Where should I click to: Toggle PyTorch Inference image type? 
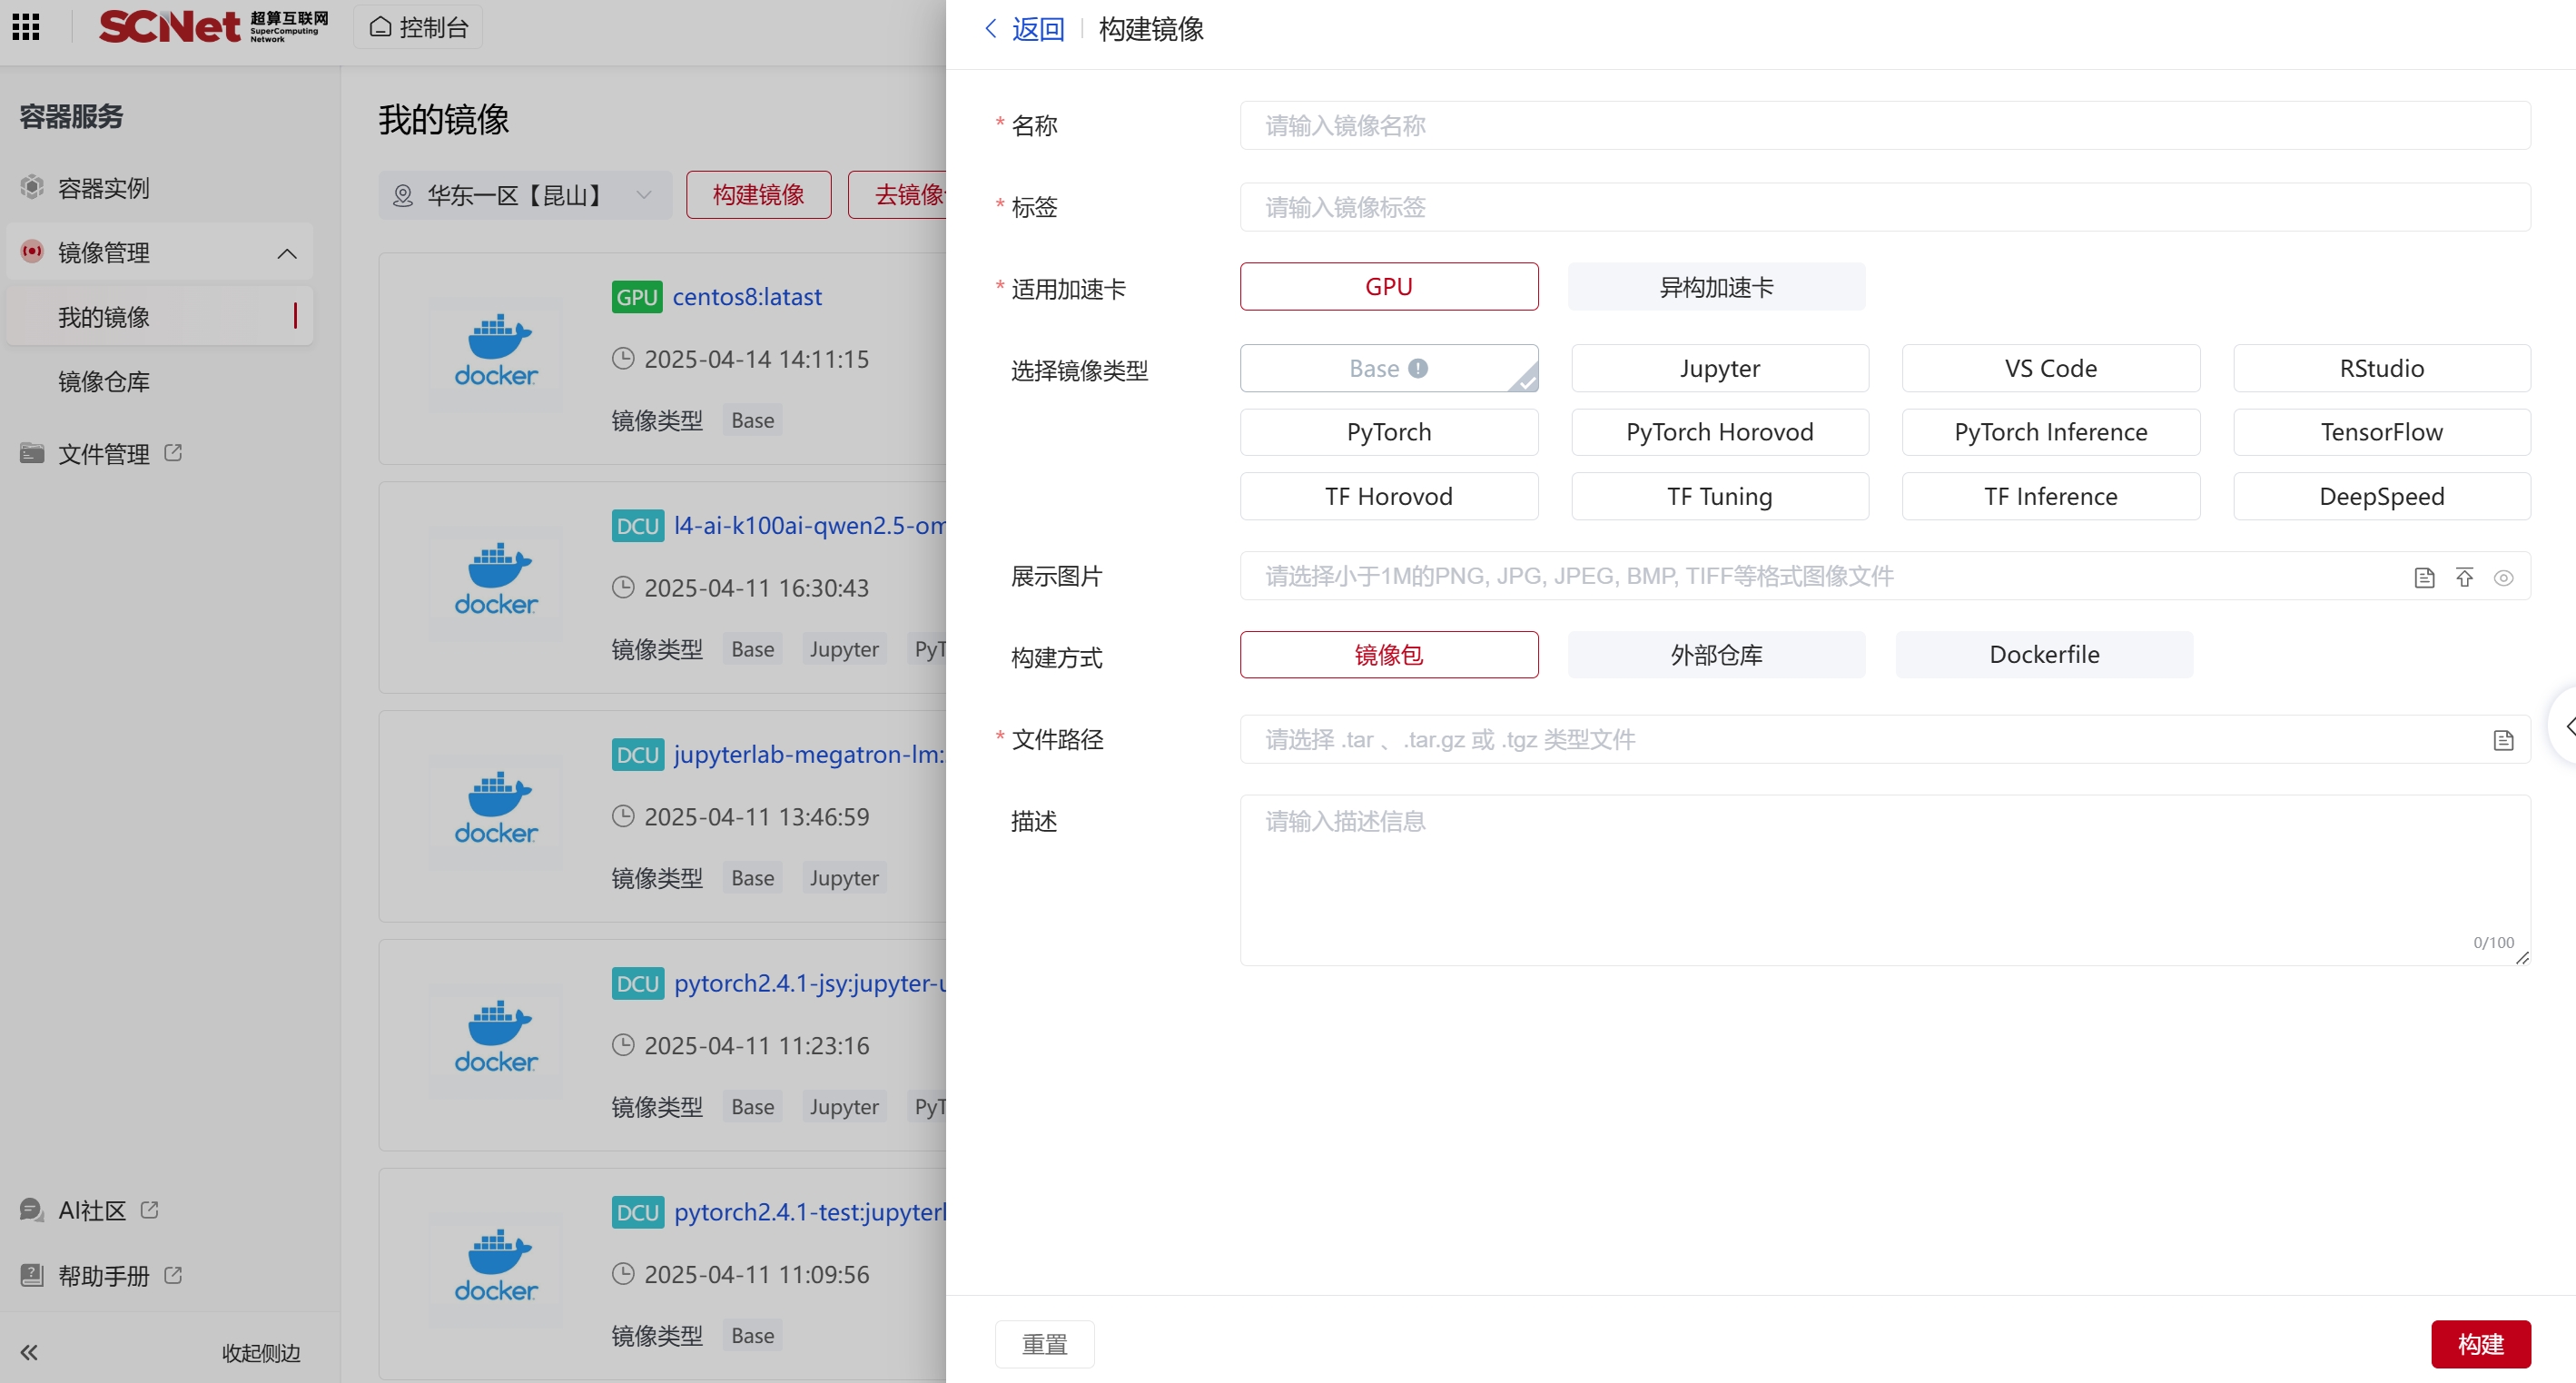pyautogui.click(x=2050, y=432)
